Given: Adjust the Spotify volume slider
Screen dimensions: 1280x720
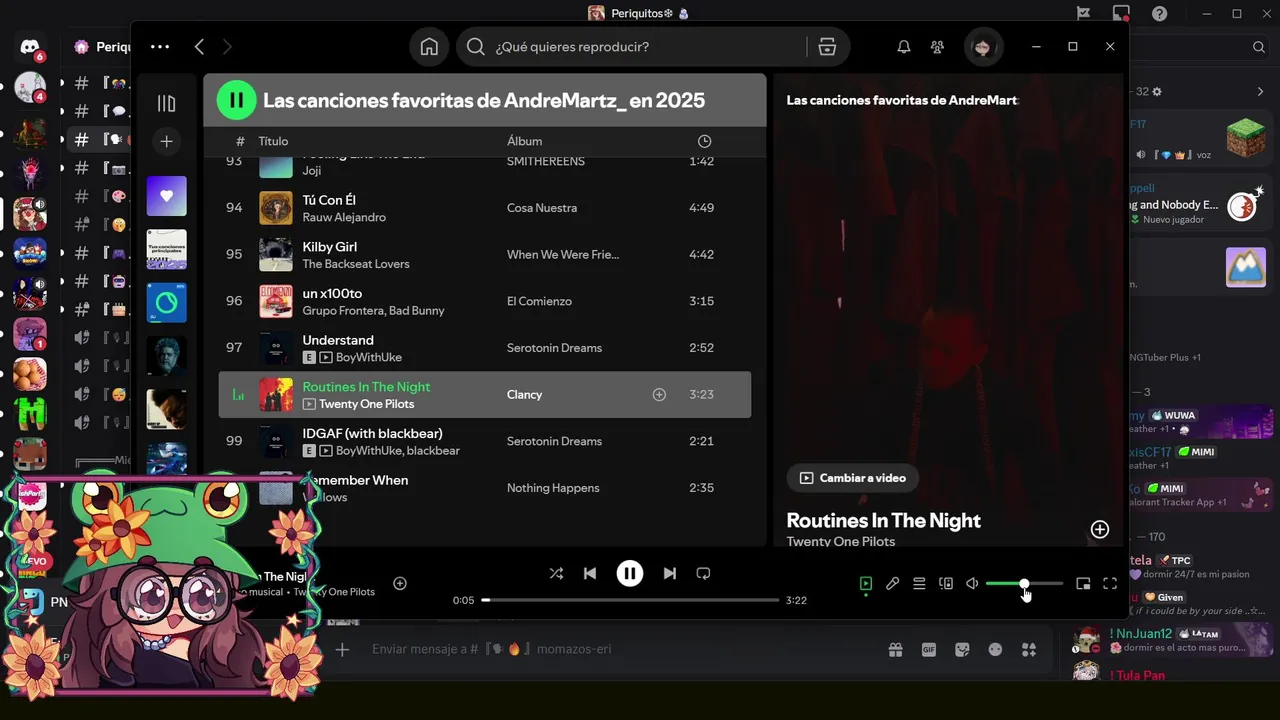Looking at the screenshot, I should [1024, 584].
